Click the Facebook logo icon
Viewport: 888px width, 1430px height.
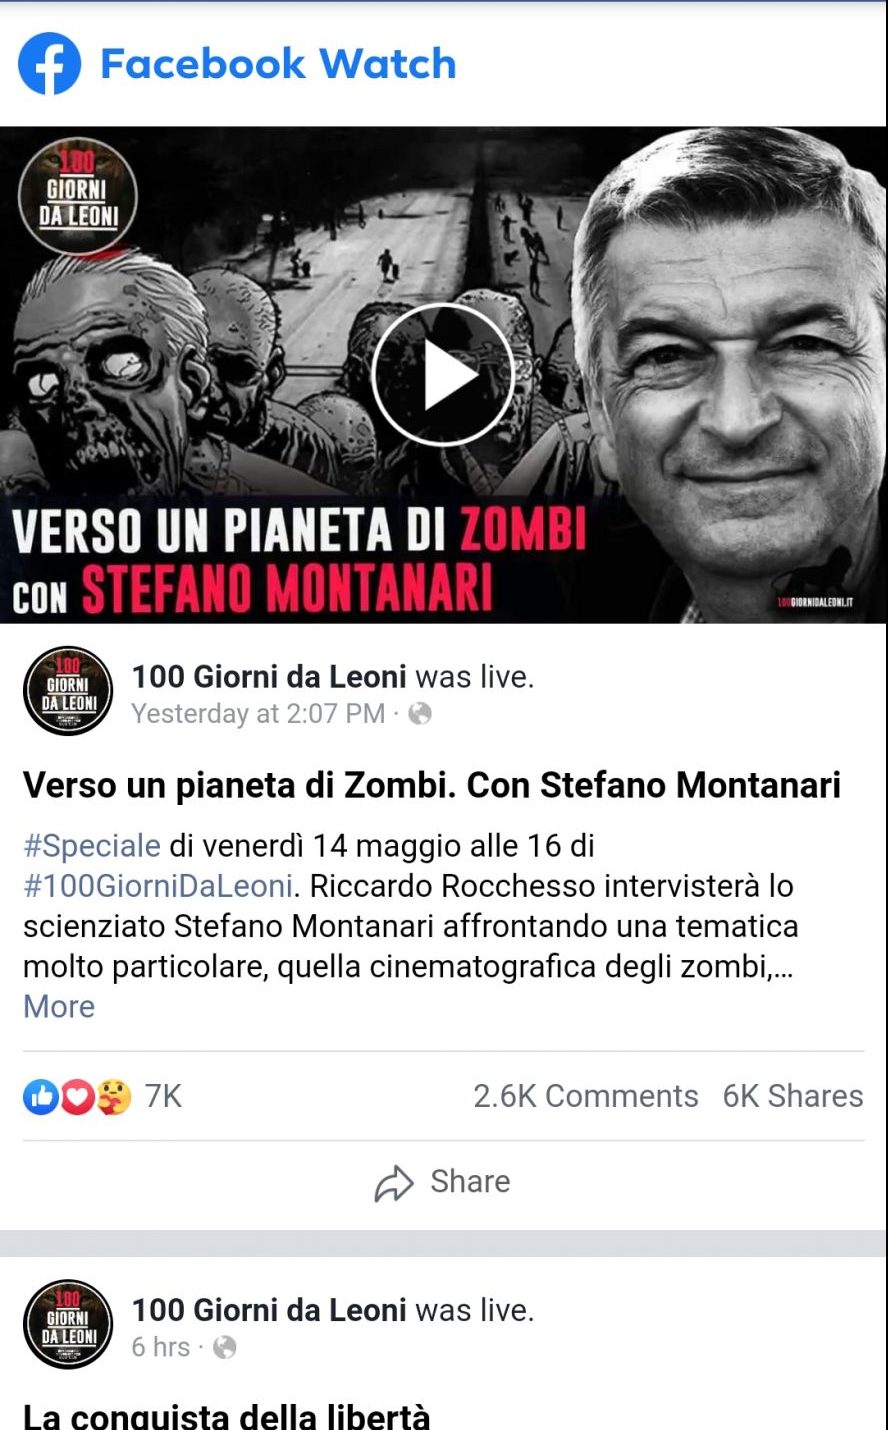[49, 64]
